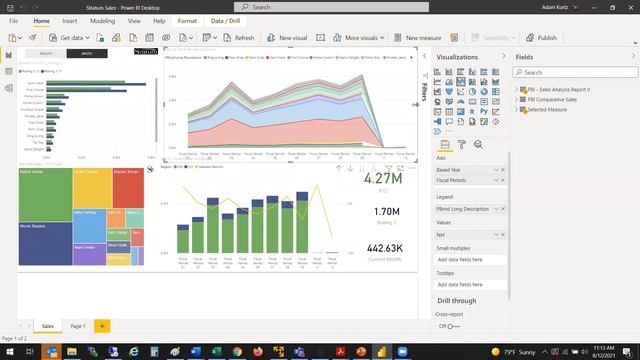Expand PBI - Sales Analysis Report II table
This screenshot has width=640, height=360.
(516, 89)
